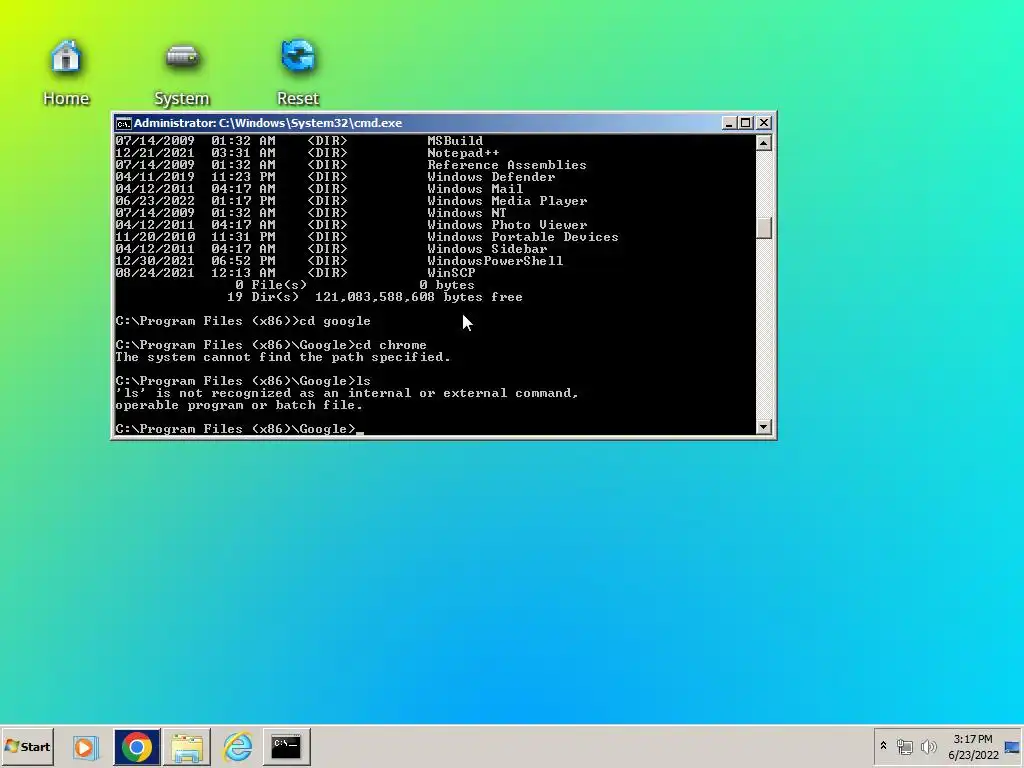Show hidden tray icons
The height and width of the screenshot is (768, 1024).
pos(884,746)
